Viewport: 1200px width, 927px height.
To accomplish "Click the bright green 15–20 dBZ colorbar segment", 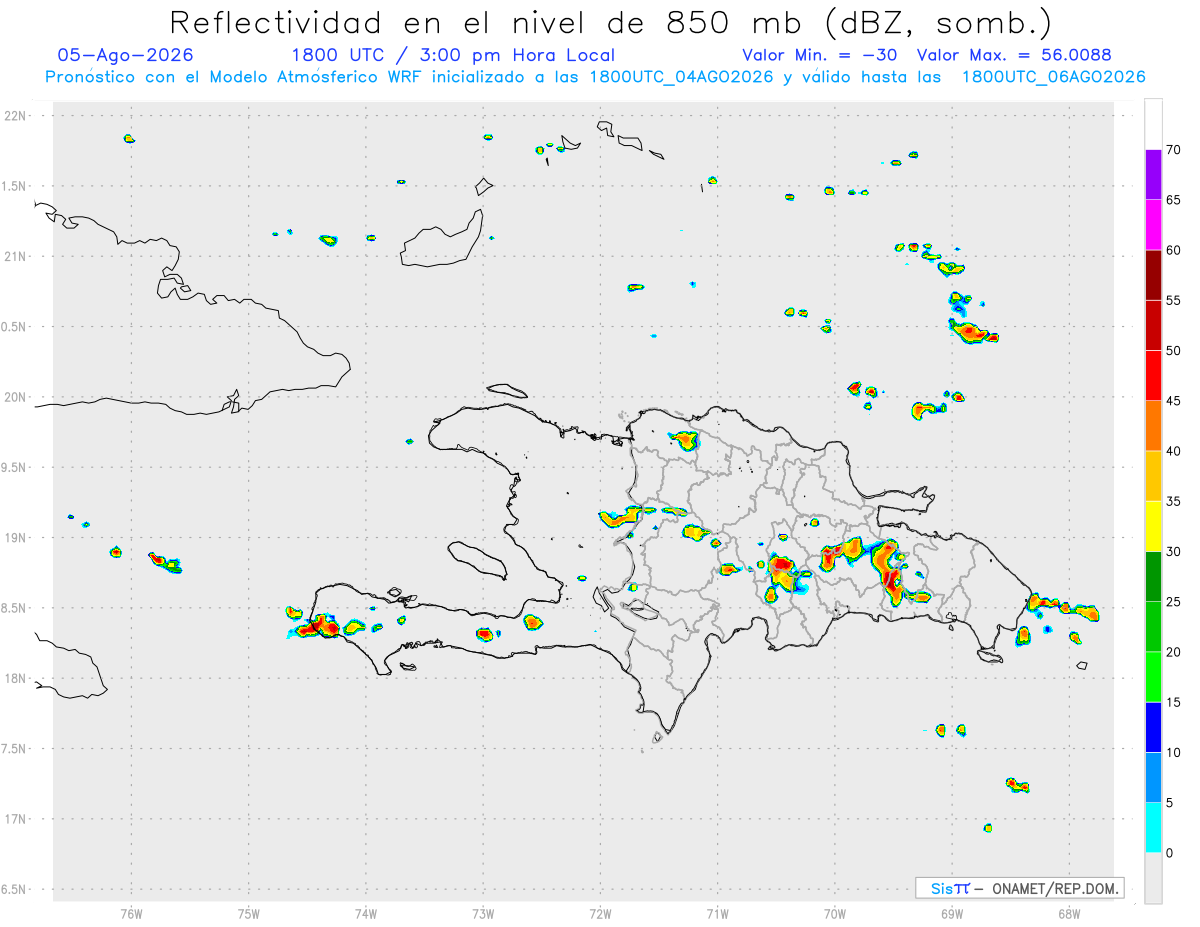I will pos(1154,677).
